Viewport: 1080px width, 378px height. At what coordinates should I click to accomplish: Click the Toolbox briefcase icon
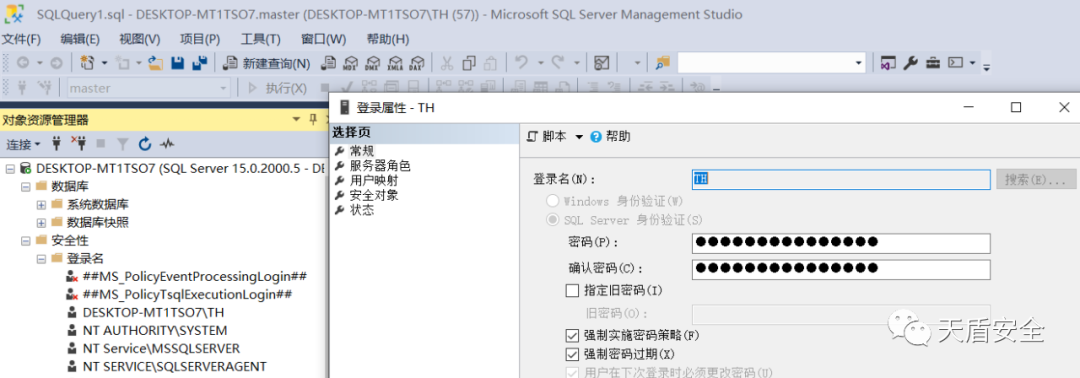click(x=933, y=63)
